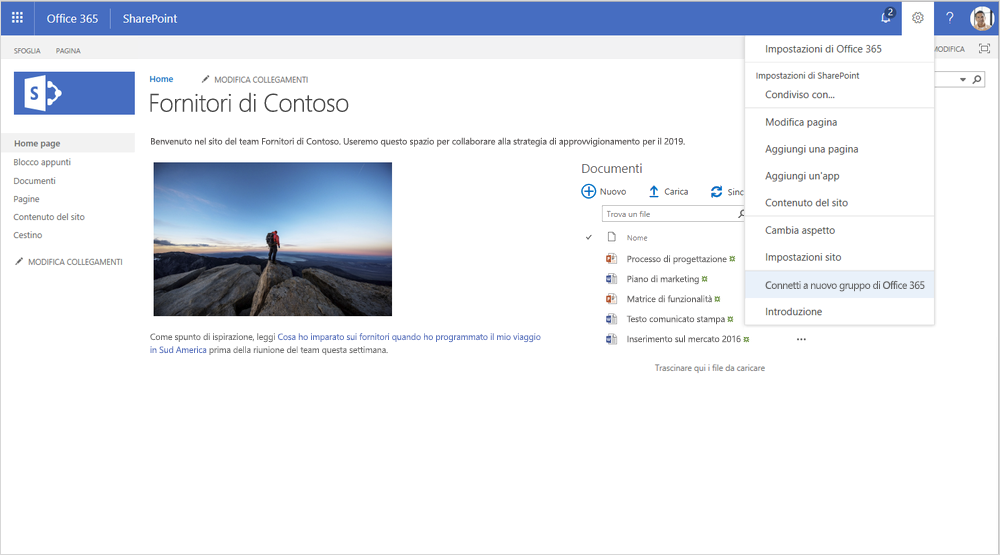Choose Introduzione menu item

tap(793, 311)
